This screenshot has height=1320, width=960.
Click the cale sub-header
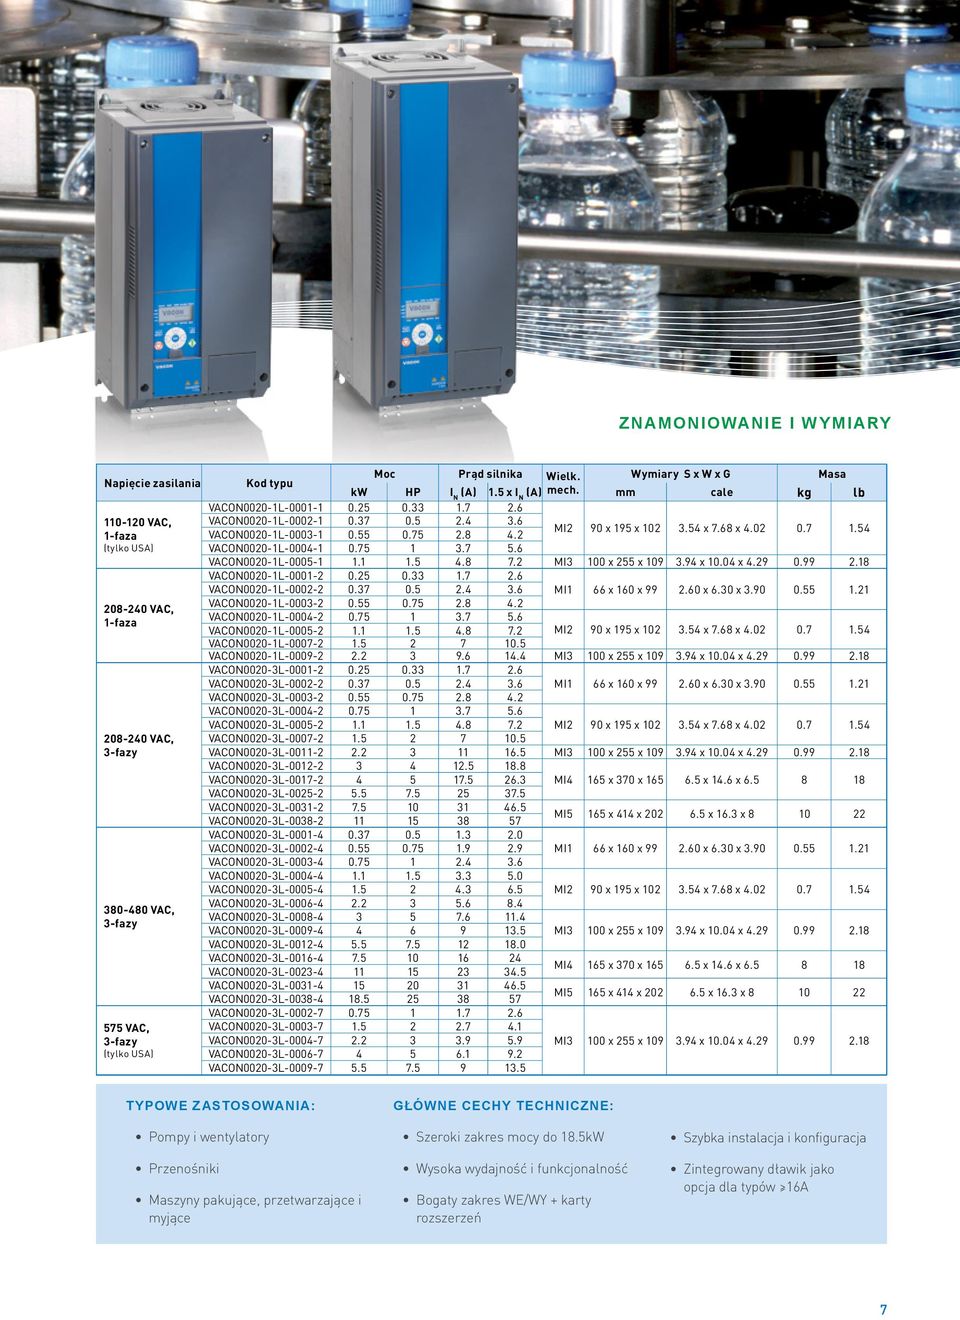pyautogui.click(x=722, y=493)
